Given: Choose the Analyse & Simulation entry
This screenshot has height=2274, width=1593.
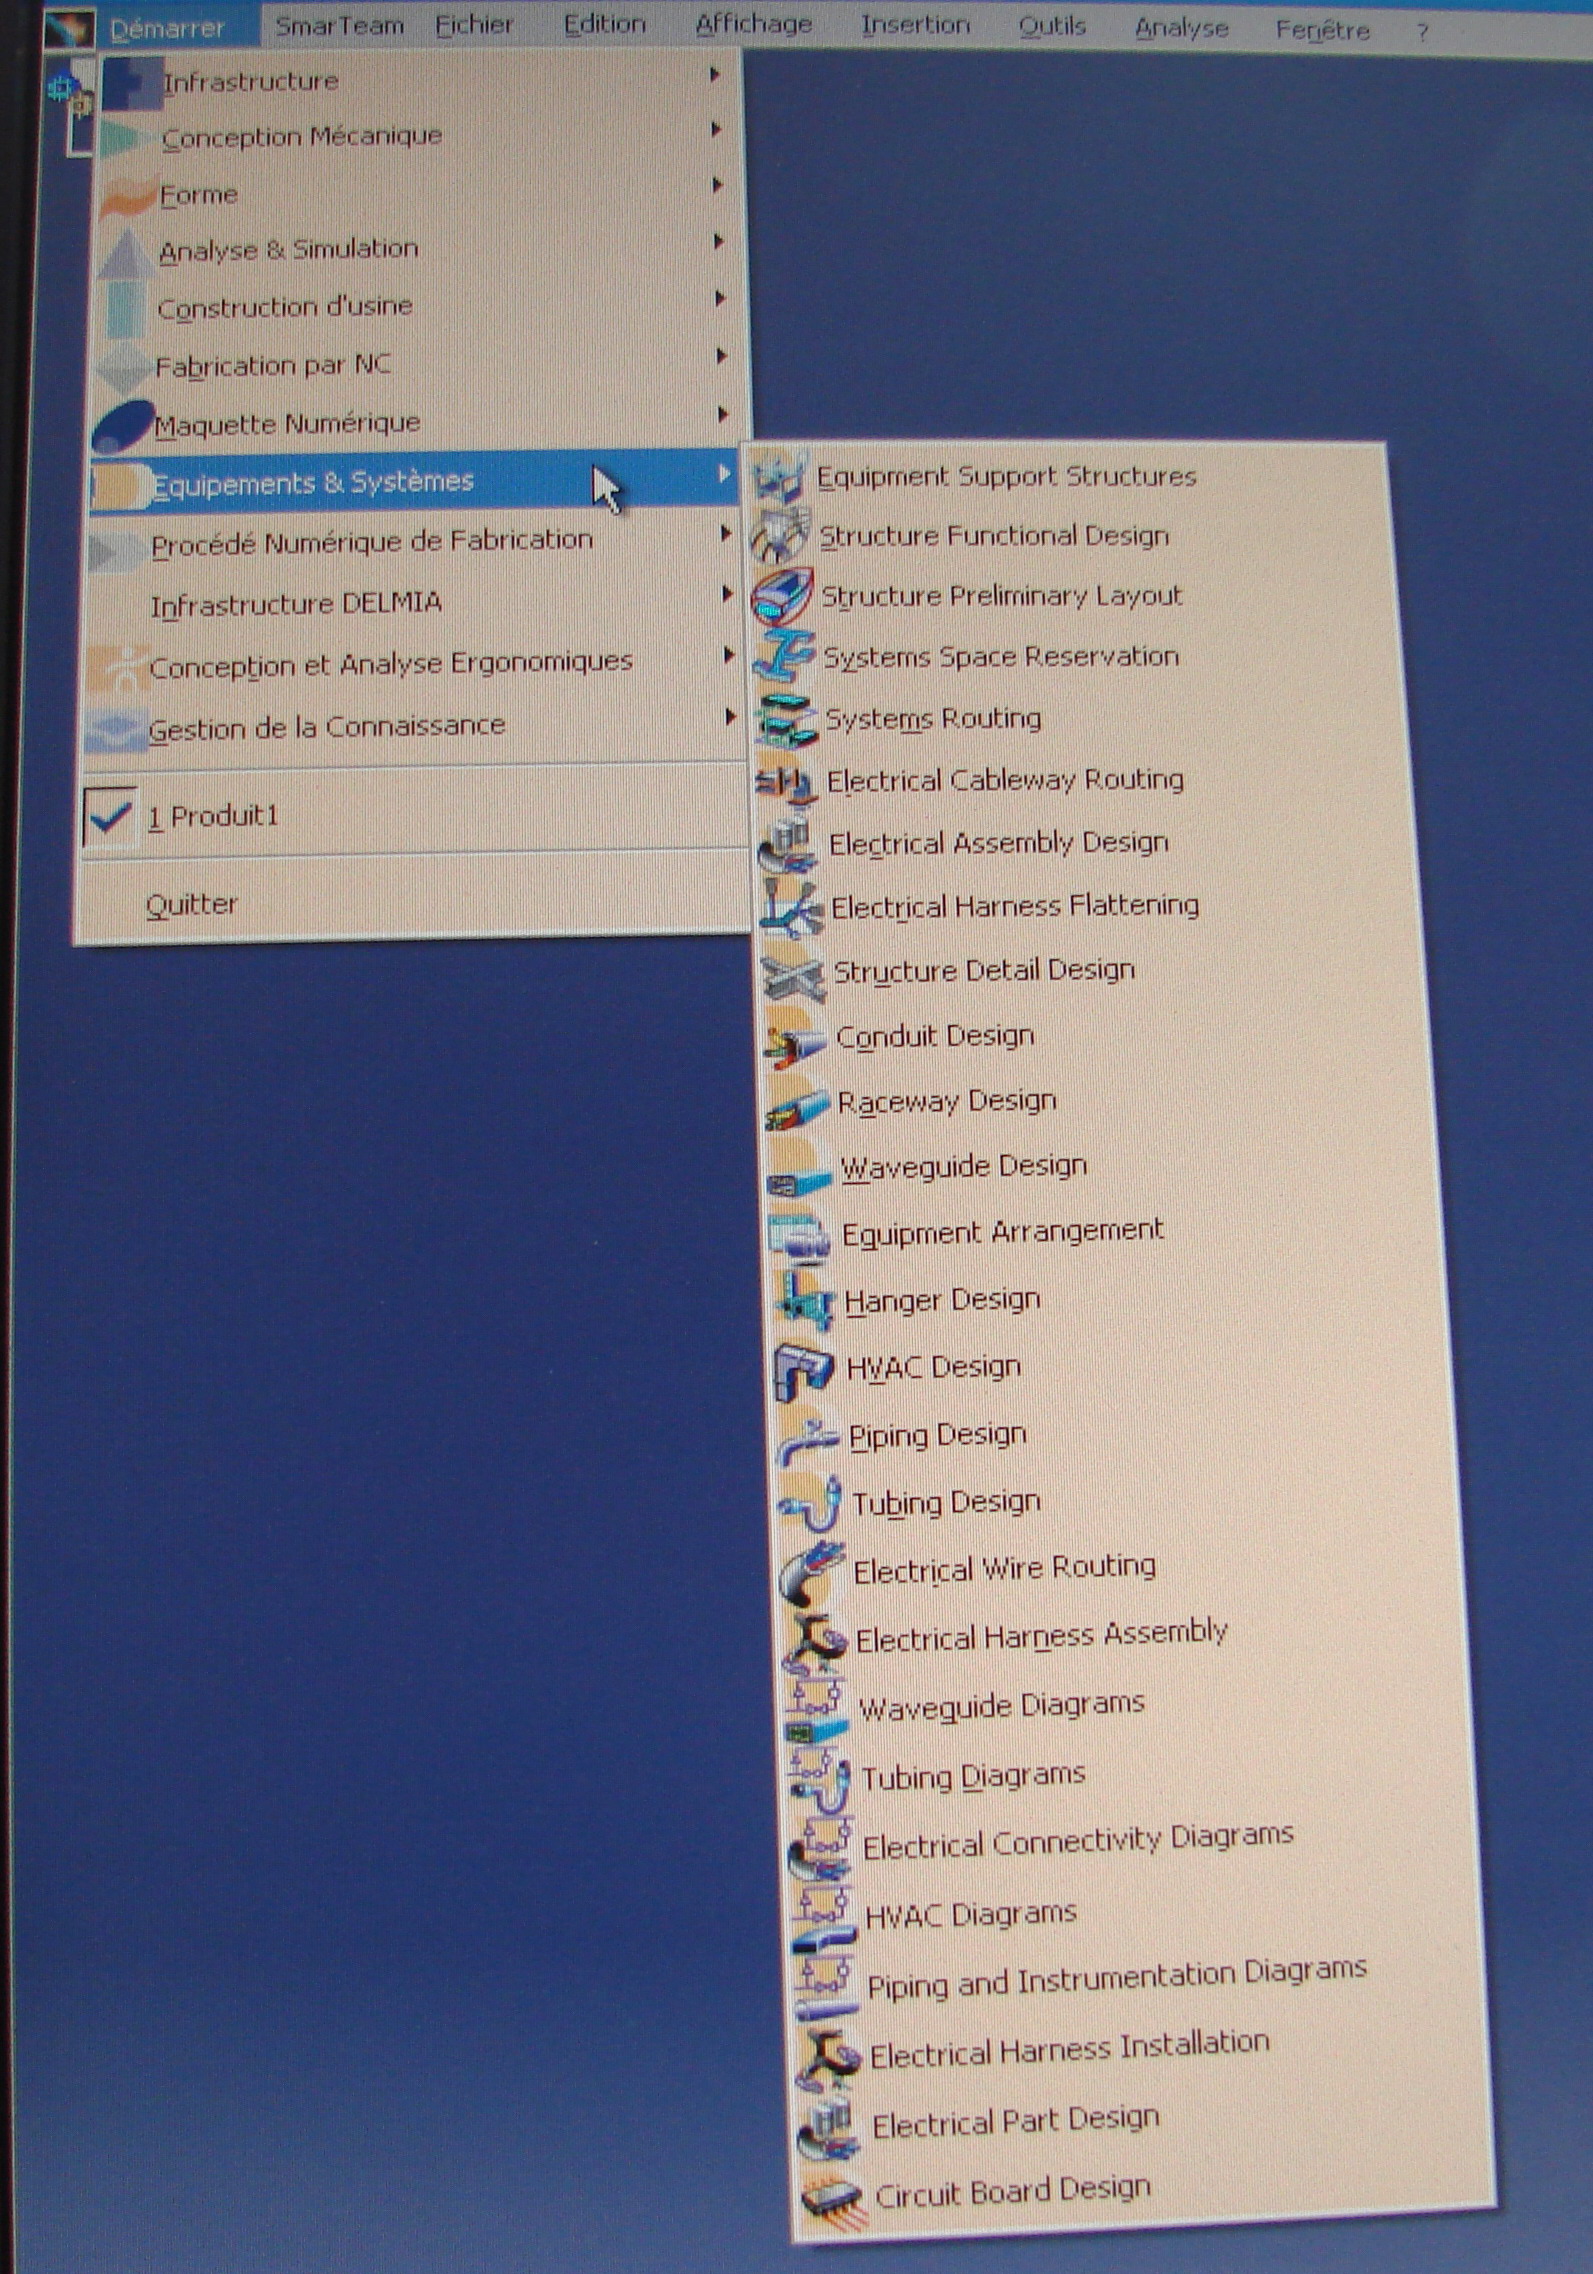Looking at the screenshot, I should [x=288, y=249].
